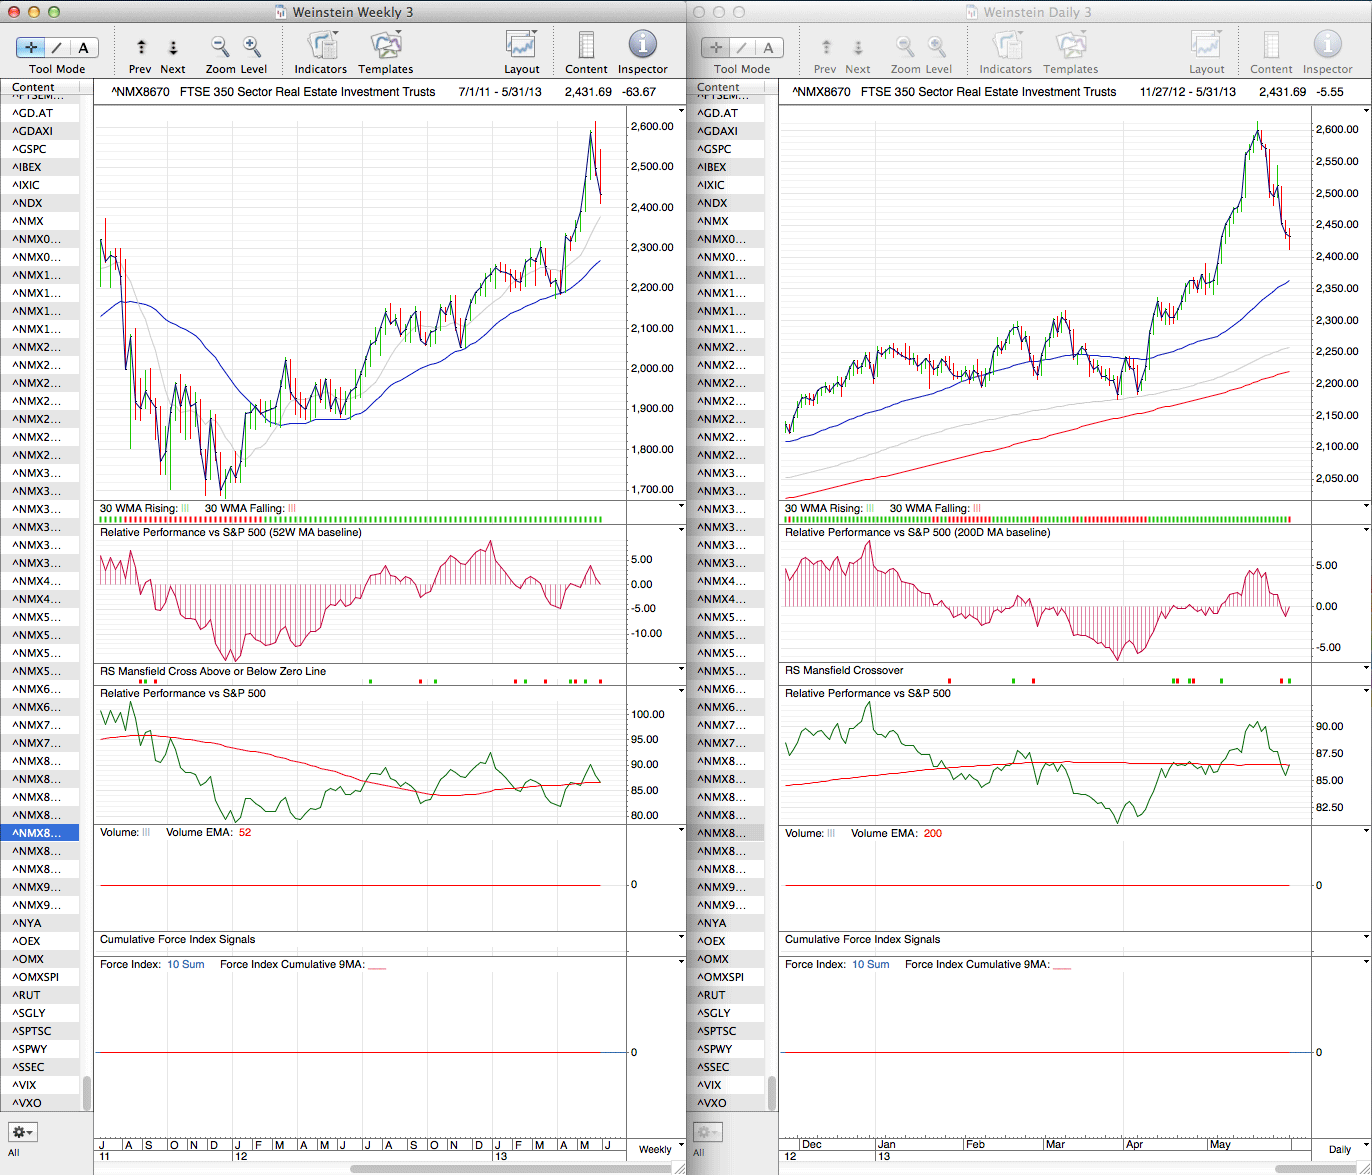1372x1175 pixels.
Task: Open the Inspector in Weekly window
Action: click(642, 46)
